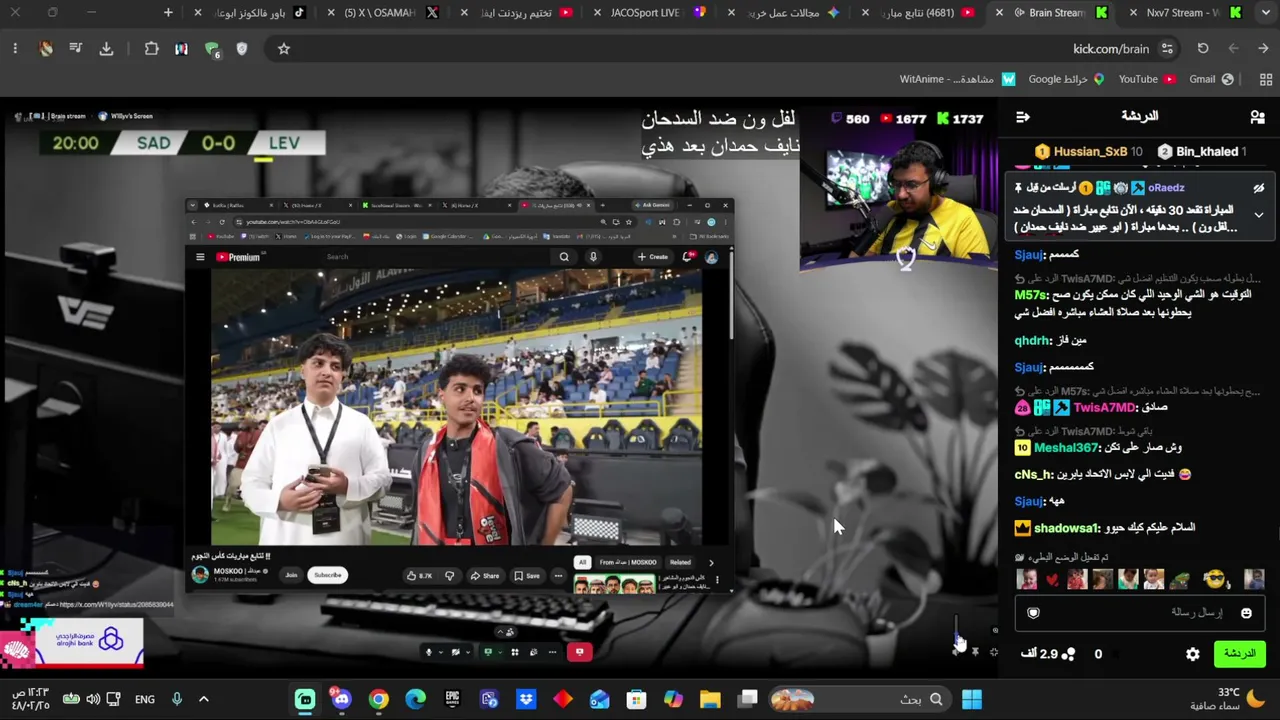This screenshot has height=720, width=1280.
Task: Click username M57s in chat
Action: pyautogui.click(x=1030, y=295)
